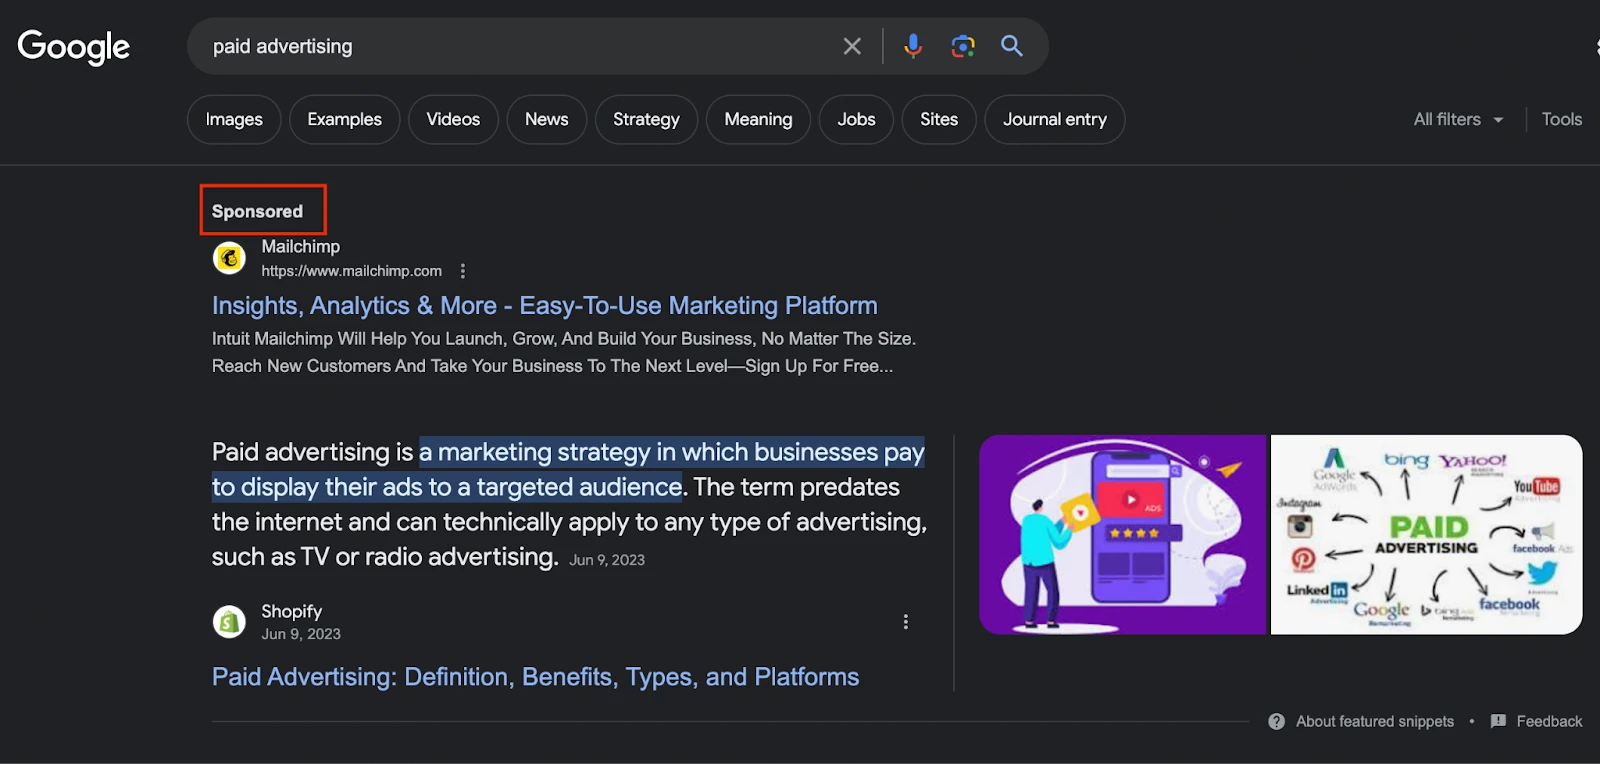Visit the mailchimp.com URL link
The width and height of the screenshot is (1600, 764).
click(352, 271)
